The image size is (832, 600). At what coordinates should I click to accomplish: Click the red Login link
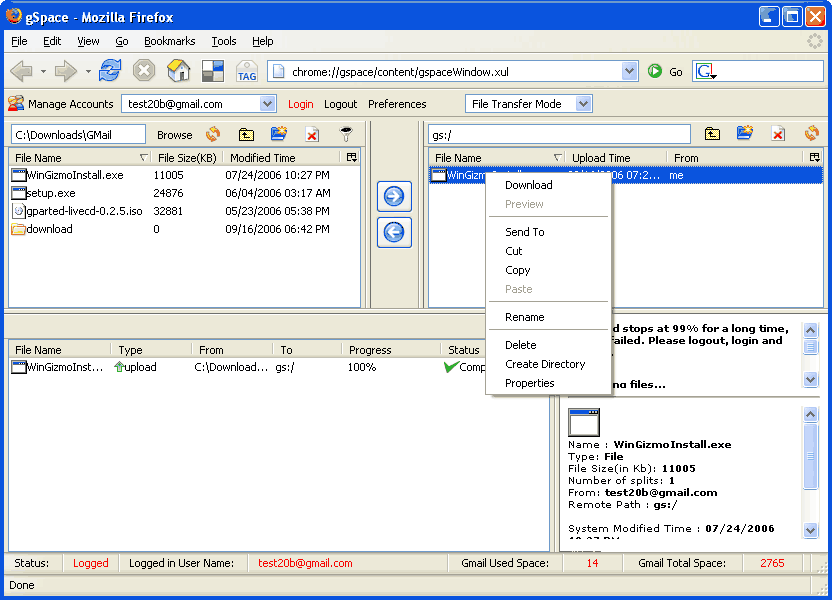(300, 104)
